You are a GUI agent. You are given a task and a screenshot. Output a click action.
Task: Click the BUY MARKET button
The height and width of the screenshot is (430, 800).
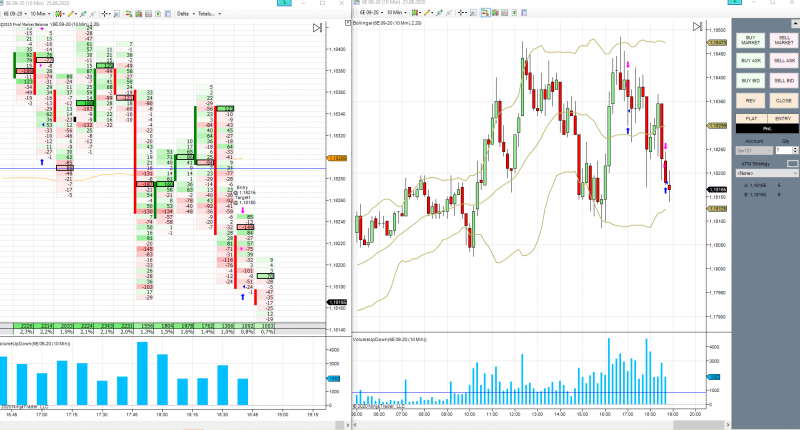(751, 40)
